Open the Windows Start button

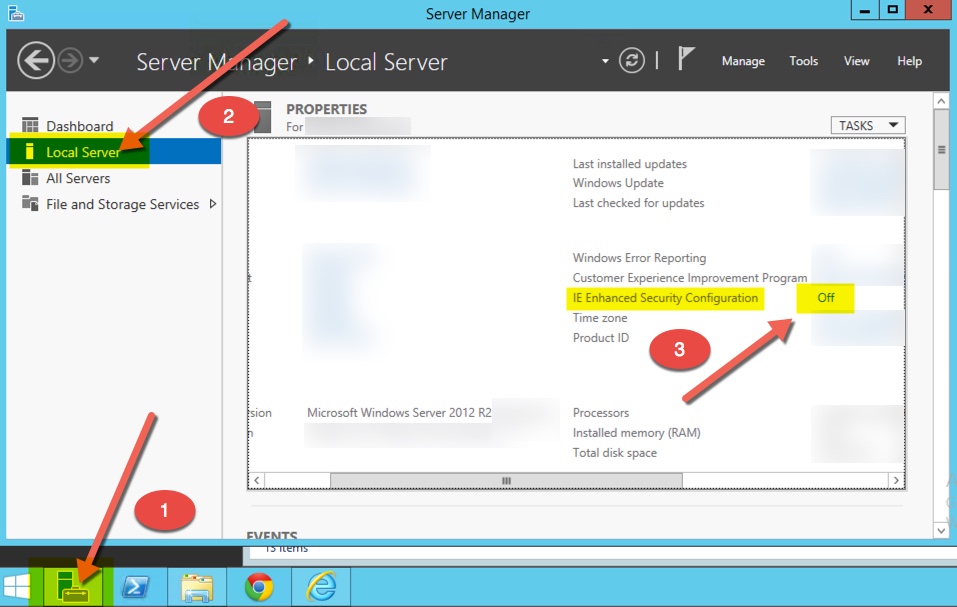coord(16,587)
